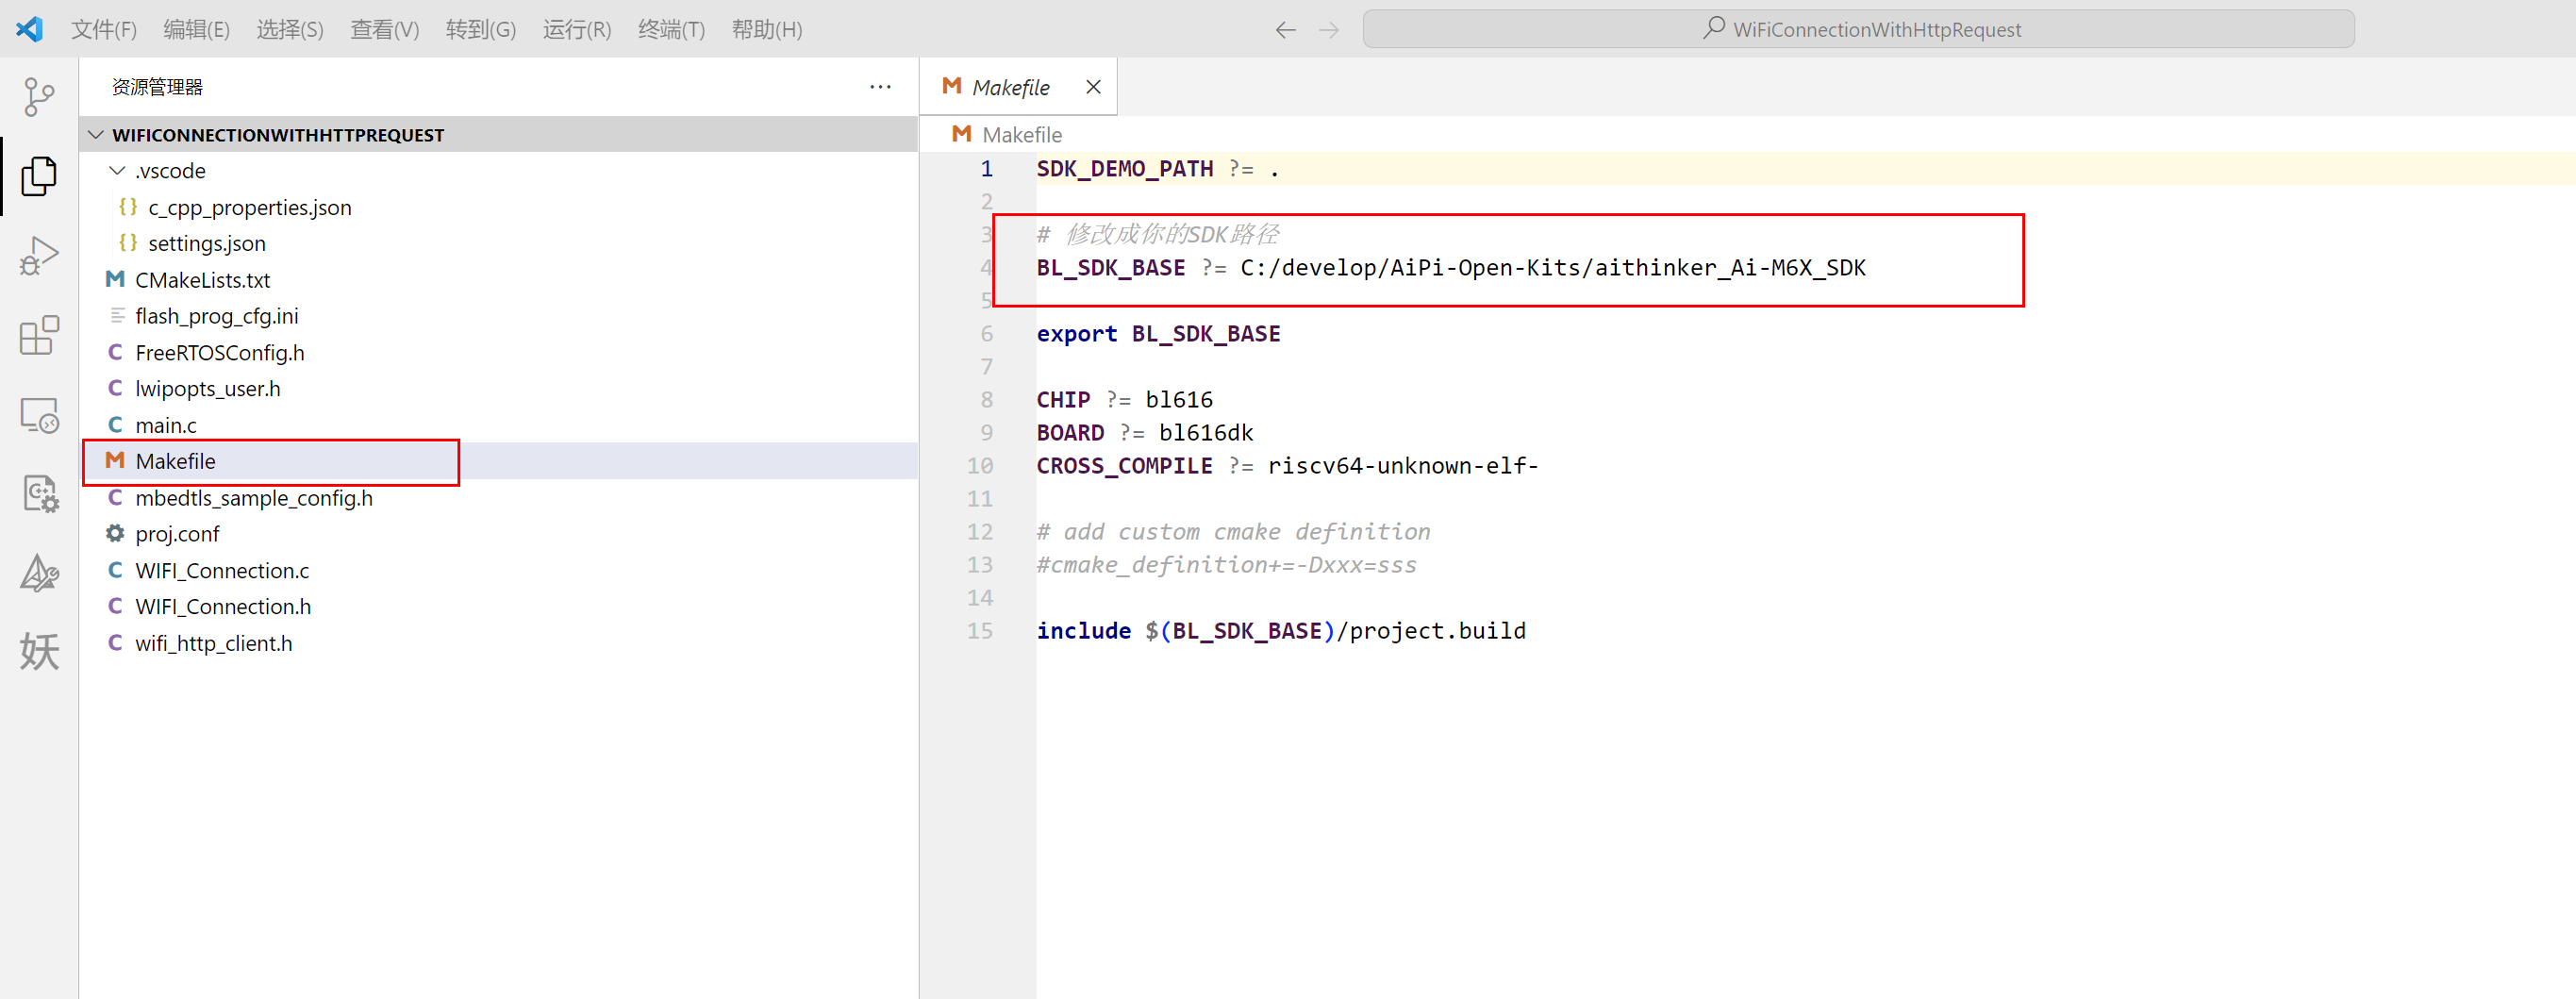The width and height of the screenshot is (2576, 999).
Task: Open the 查看(V) menu
Action: click(x=385, y=30)
